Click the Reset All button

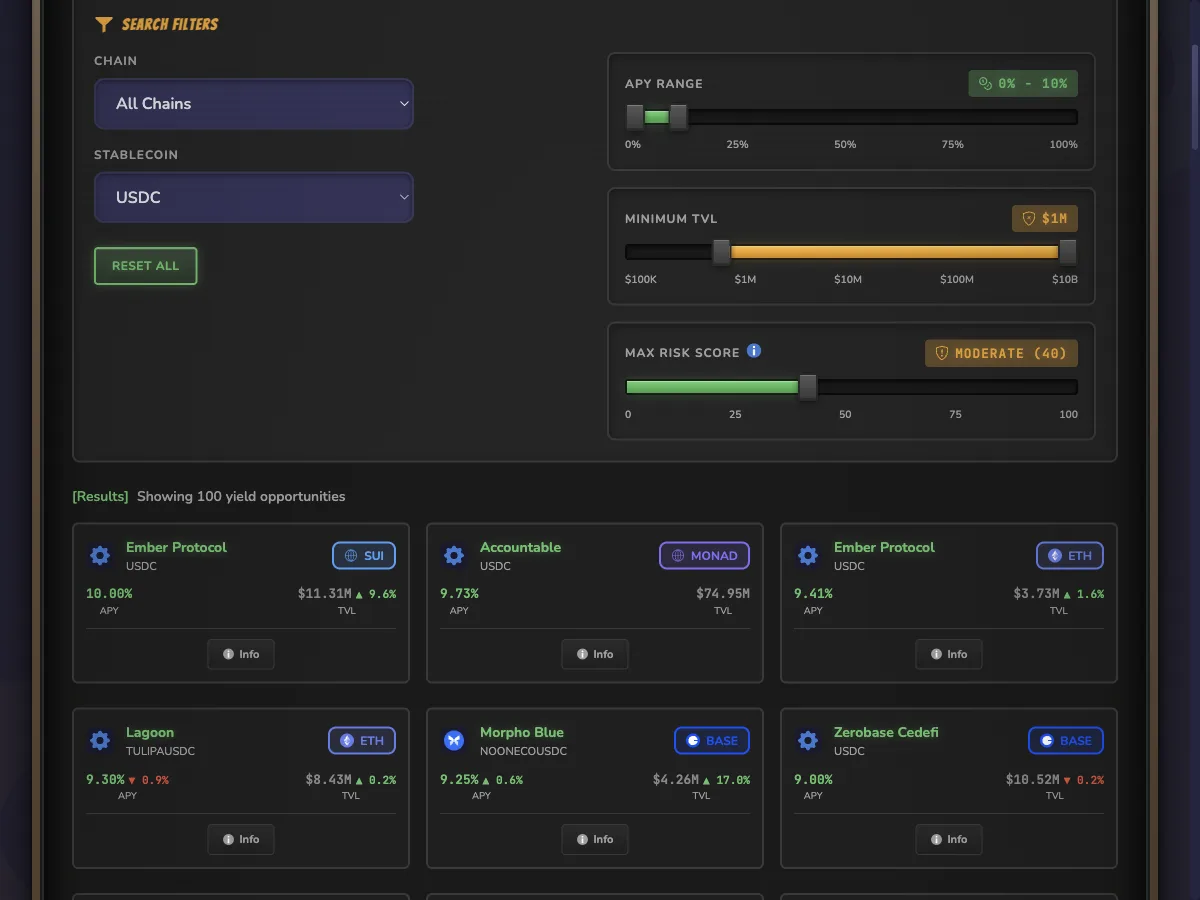(x=146, y=266)
